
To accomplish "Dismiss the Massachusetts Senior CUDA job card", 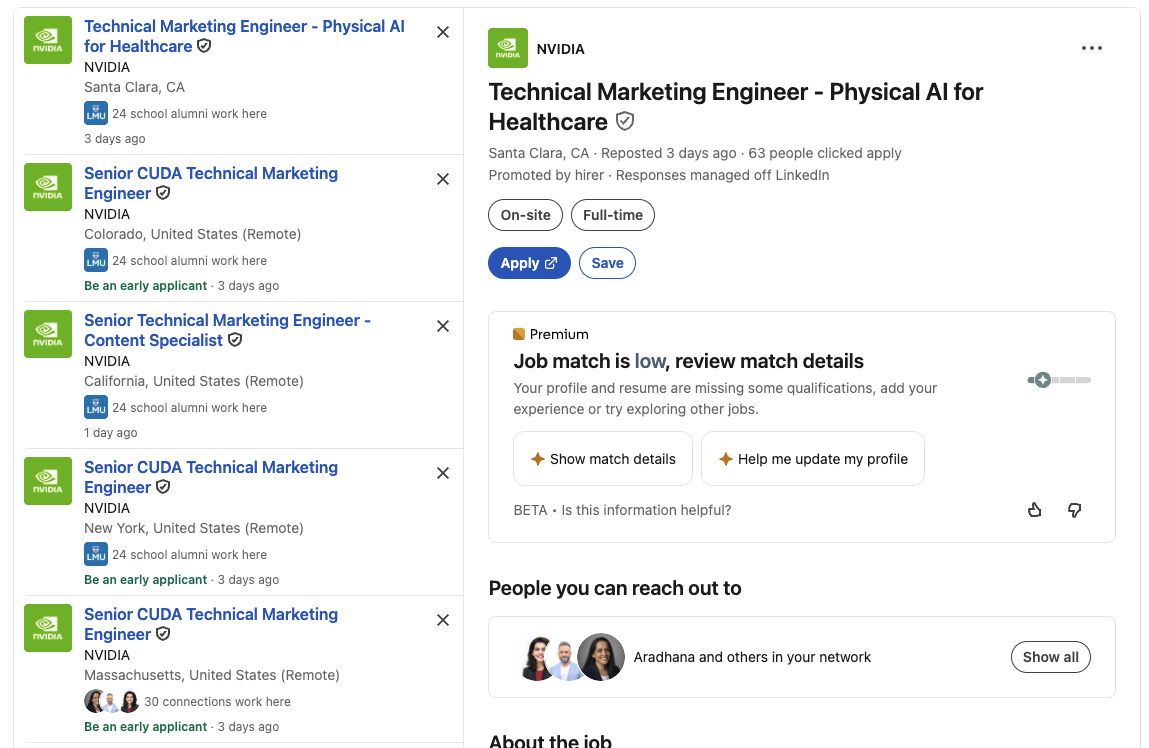I will [x=443, y=621].
